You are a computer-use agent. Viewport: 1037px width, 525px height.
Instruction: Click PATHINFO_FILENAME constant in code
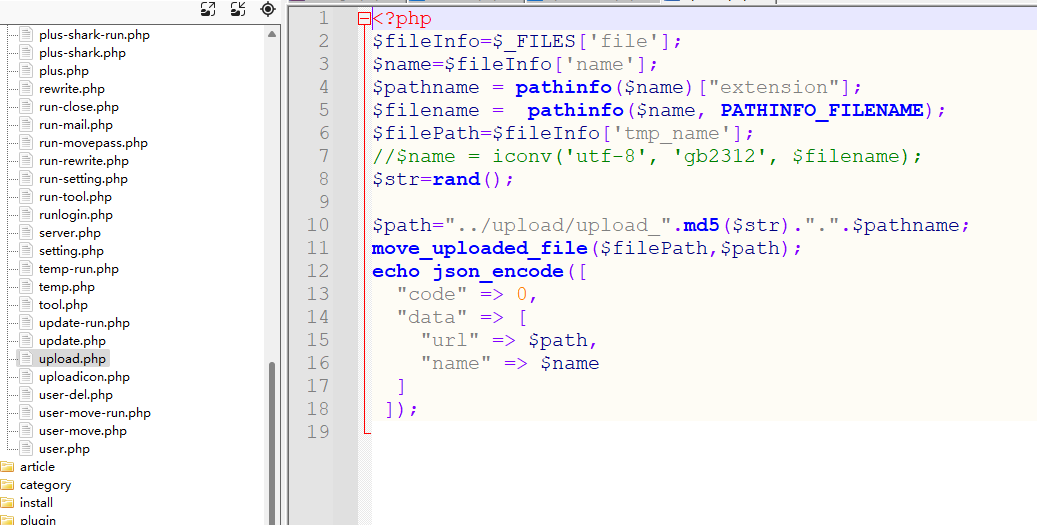coord(821,110)
